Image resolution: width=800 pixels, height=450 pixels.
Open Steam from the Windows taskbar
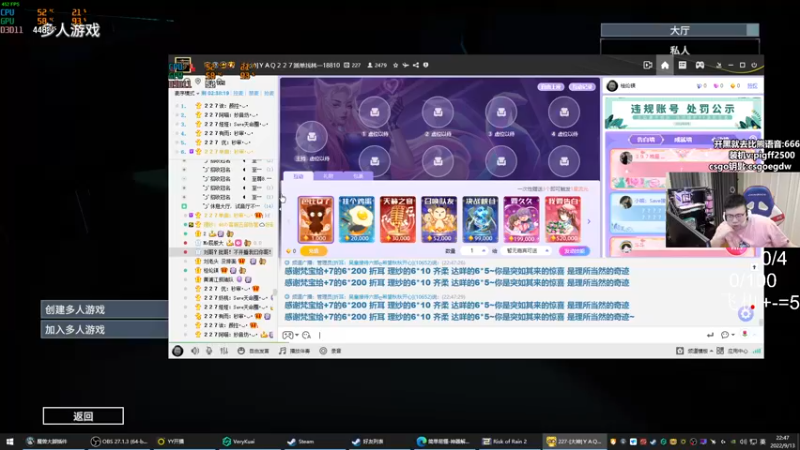coord(301,442)
